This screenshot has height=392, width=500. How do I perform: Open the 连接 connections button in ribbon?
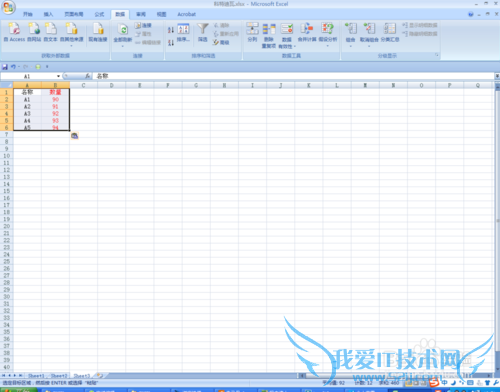pos(143,25)
